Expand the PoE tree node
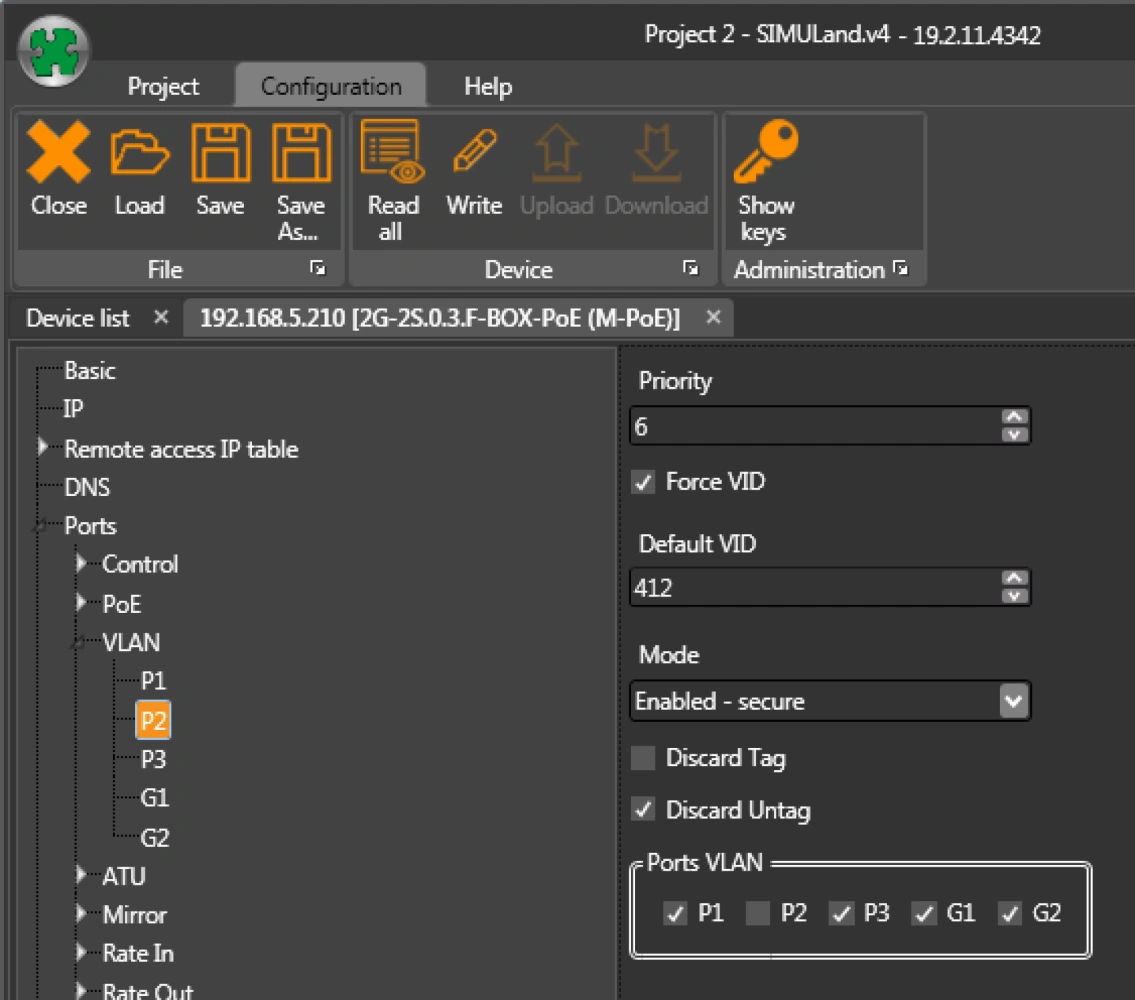This screenshot has height=1000, width=1135. (x=82, y=603)
